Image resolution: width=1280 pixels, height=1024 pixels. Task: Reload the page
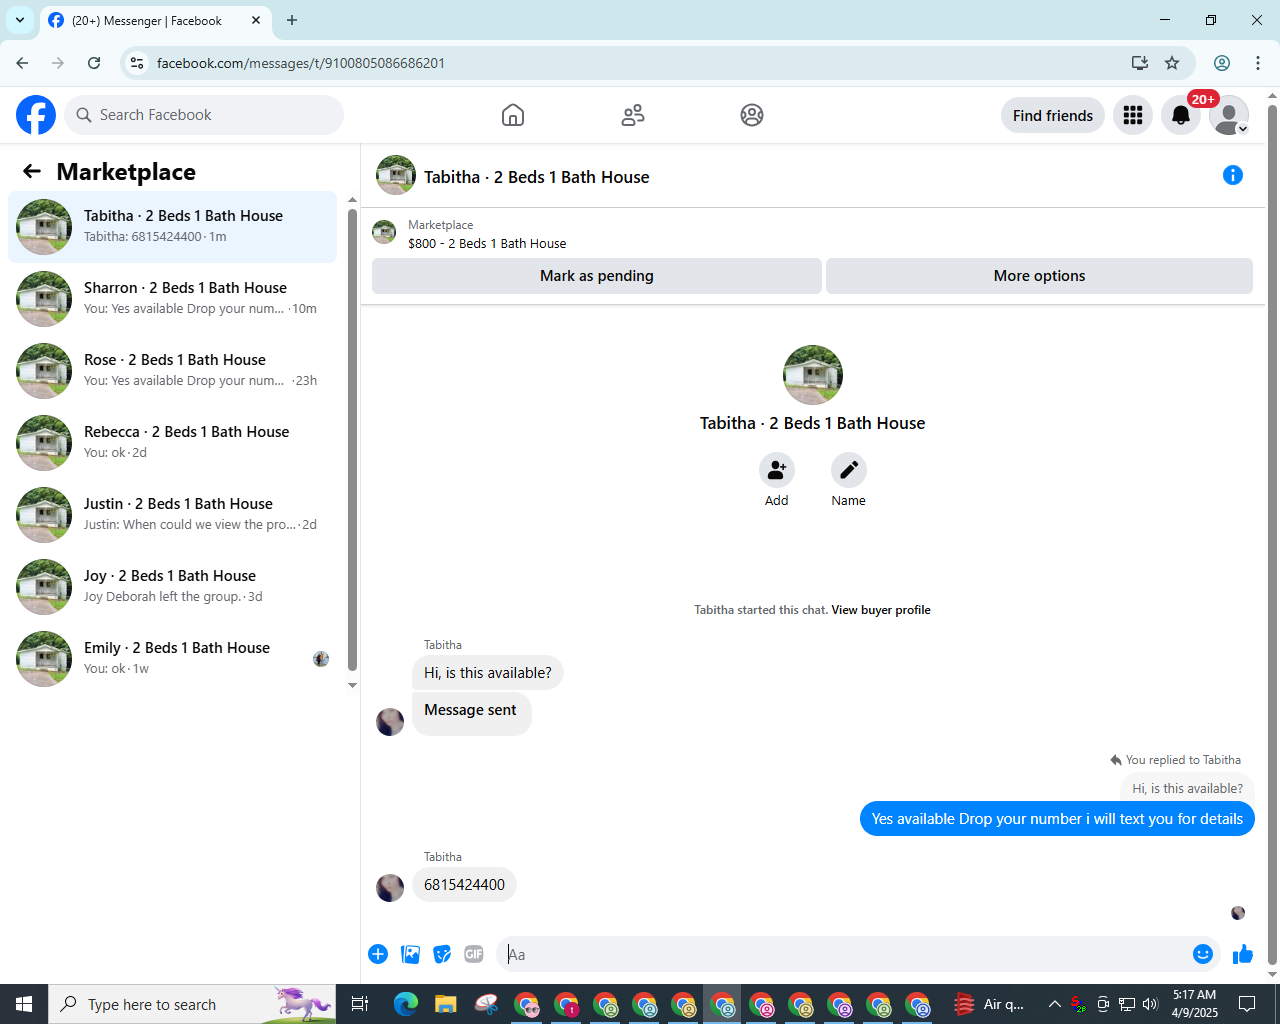[x=94, y=63]
